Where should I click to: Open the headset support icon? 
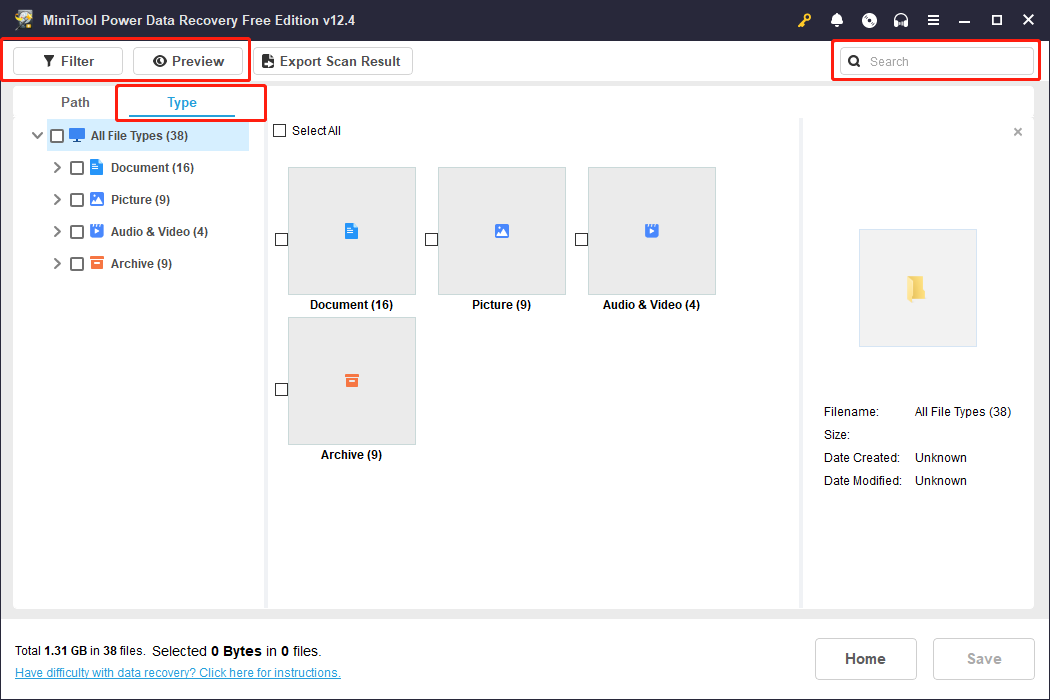(901, 20)
